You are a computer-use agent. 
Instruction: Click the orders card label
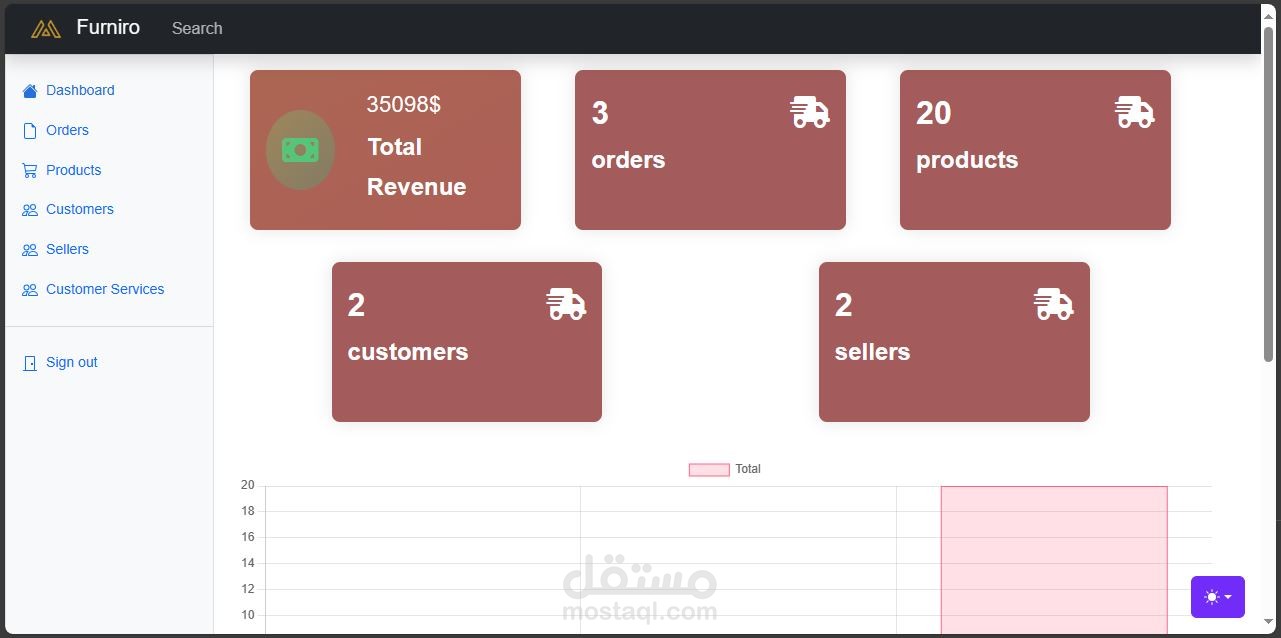point(628,160)
